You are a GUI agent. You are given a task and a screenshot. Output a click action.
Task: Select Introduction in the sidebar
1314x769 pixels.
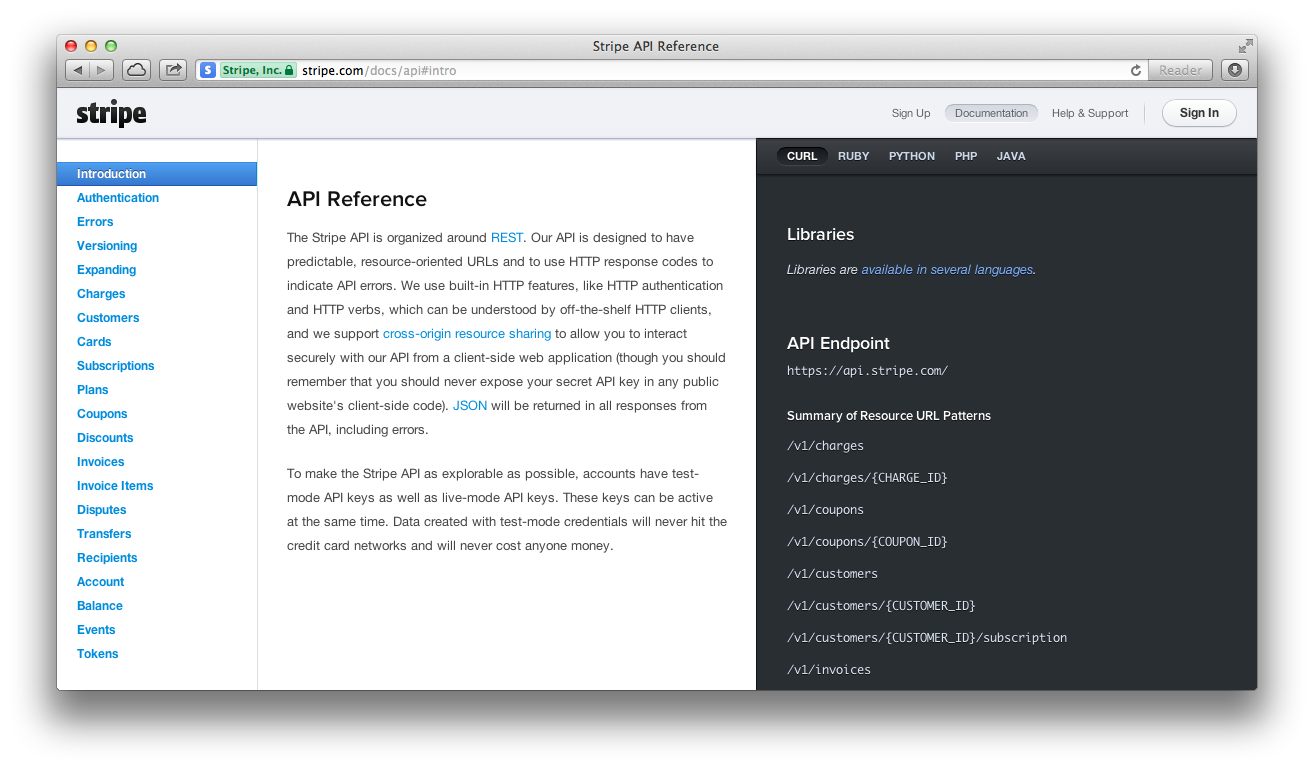[x=157, y=174]
